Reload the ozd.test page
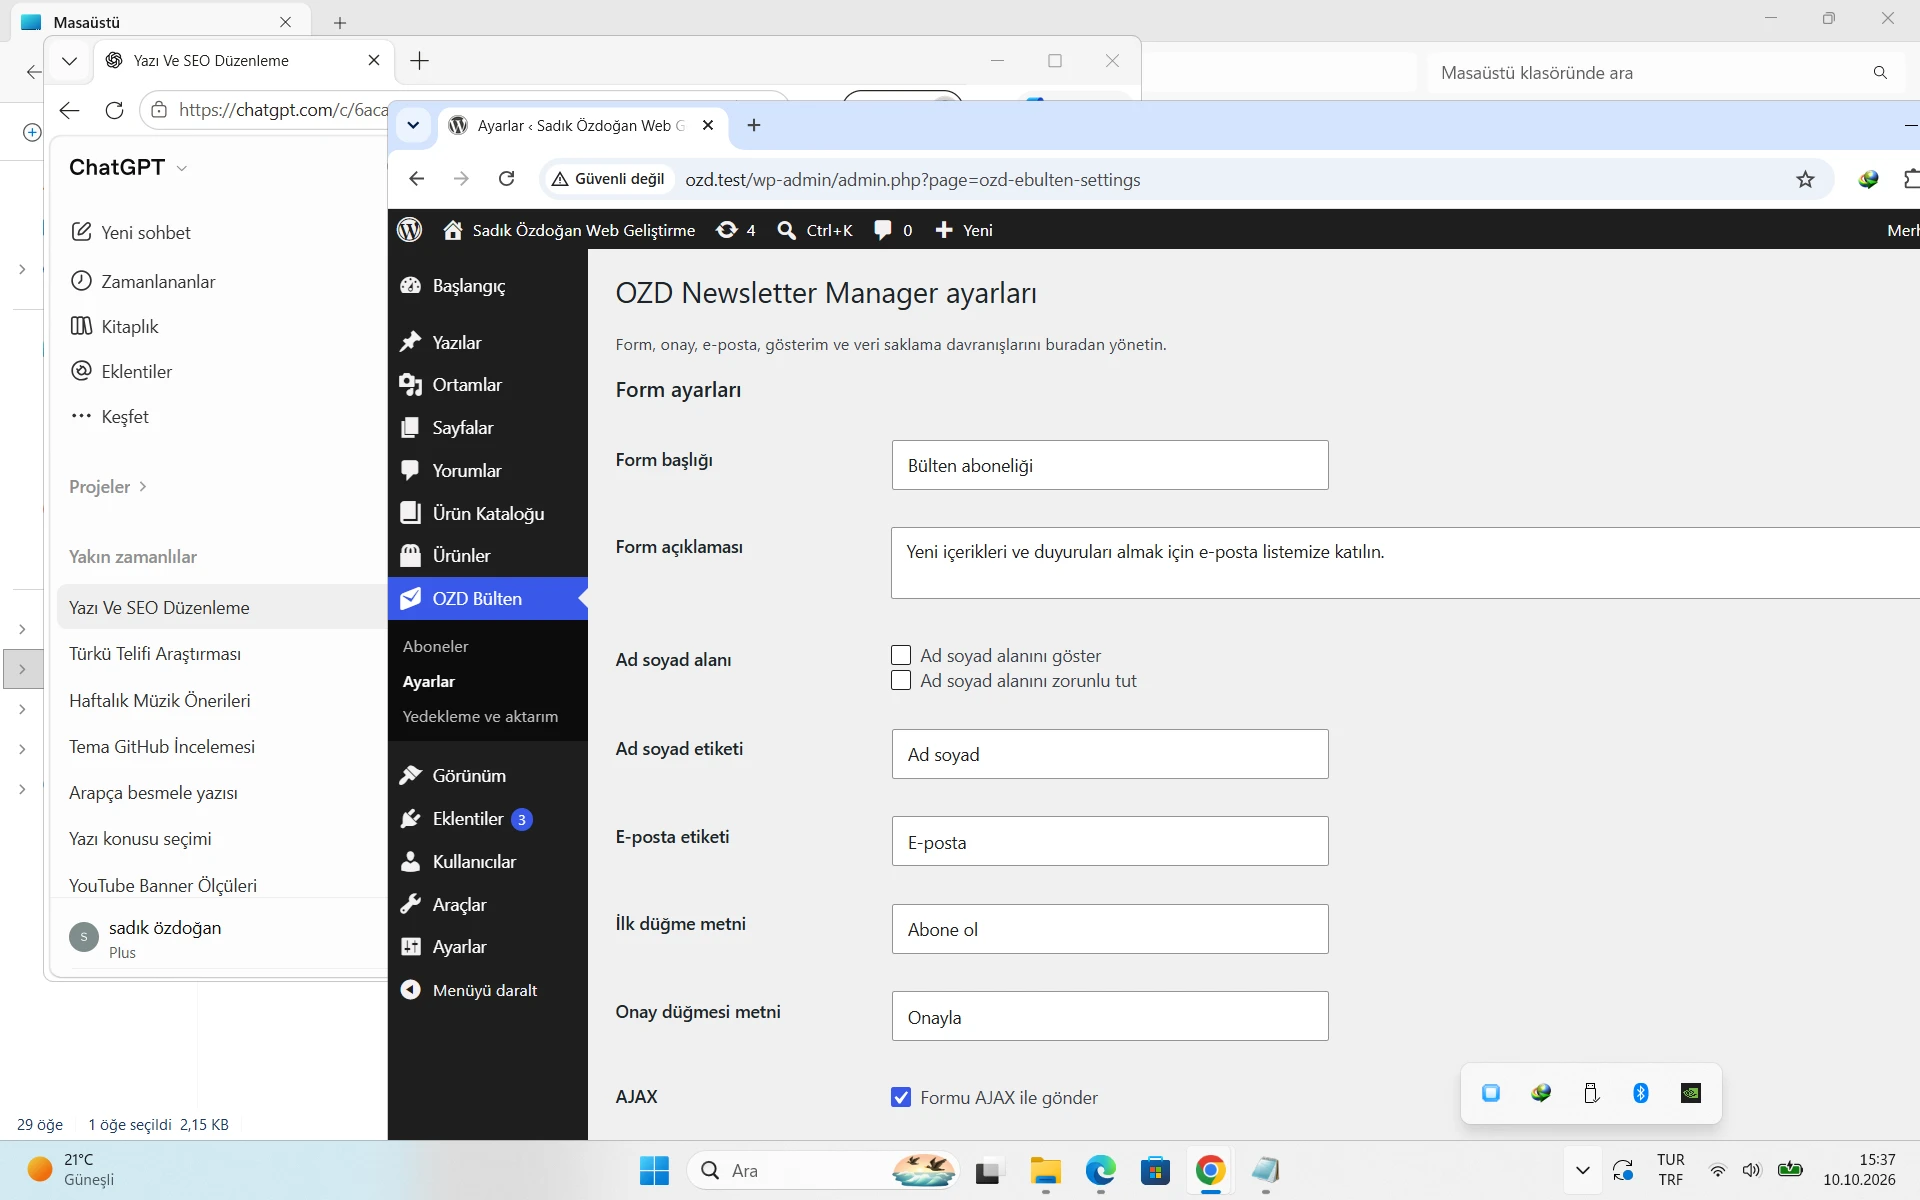The image size is (1920, 1200). click(x=507, y=179)
